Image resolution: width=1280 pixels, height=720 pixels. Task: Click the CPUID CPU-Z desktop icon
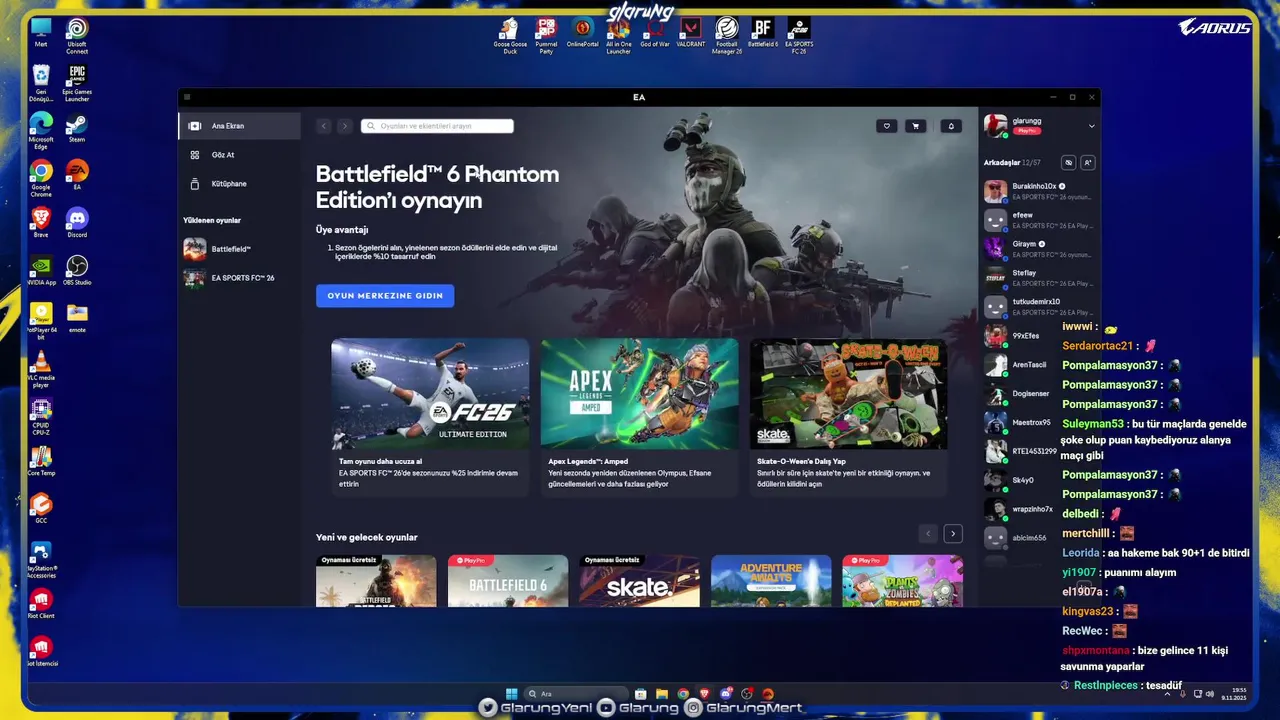pyautogui.click(x=41, y=416)
